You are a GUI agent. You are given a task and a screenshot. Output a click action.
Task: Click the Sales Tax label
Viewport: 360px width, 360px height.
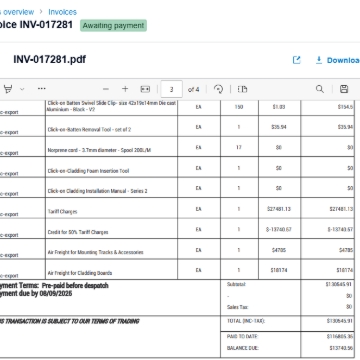(238, 307)
